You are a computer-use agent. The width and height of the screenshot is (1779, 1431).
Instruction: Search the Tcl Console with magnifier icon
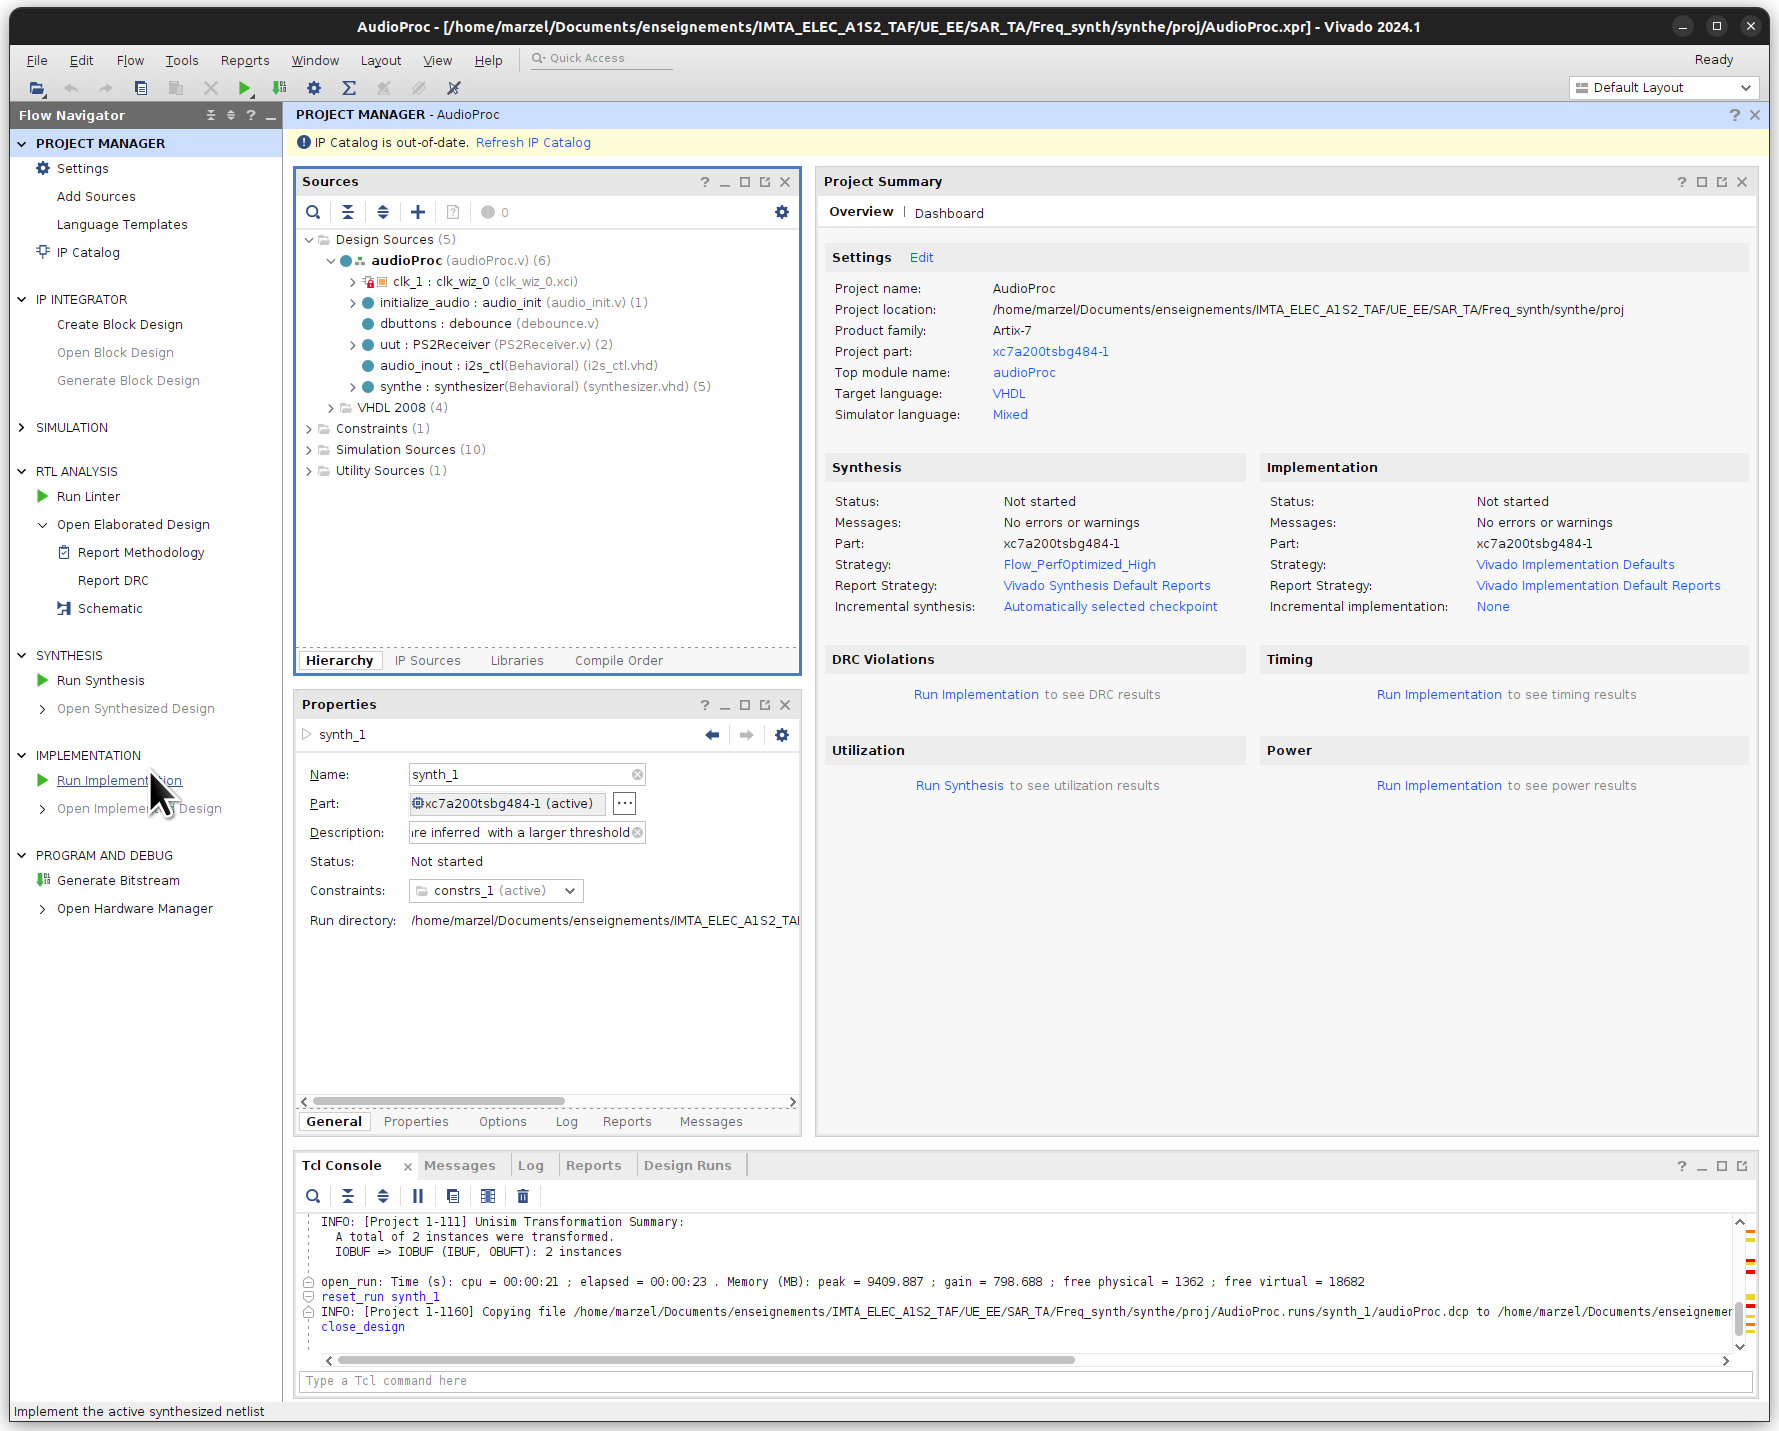click(313, 1196)
